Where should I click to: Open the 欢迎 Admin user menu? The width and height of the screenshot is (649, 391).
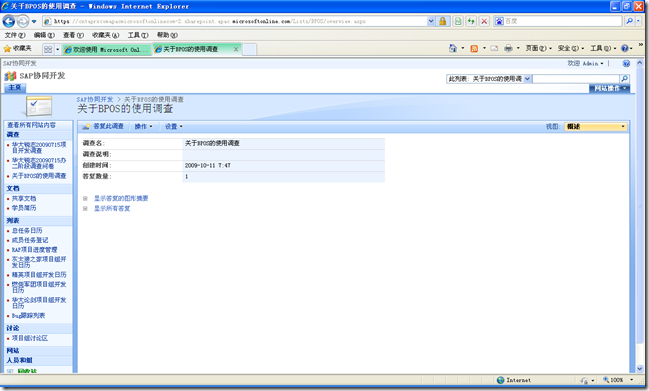585,63
